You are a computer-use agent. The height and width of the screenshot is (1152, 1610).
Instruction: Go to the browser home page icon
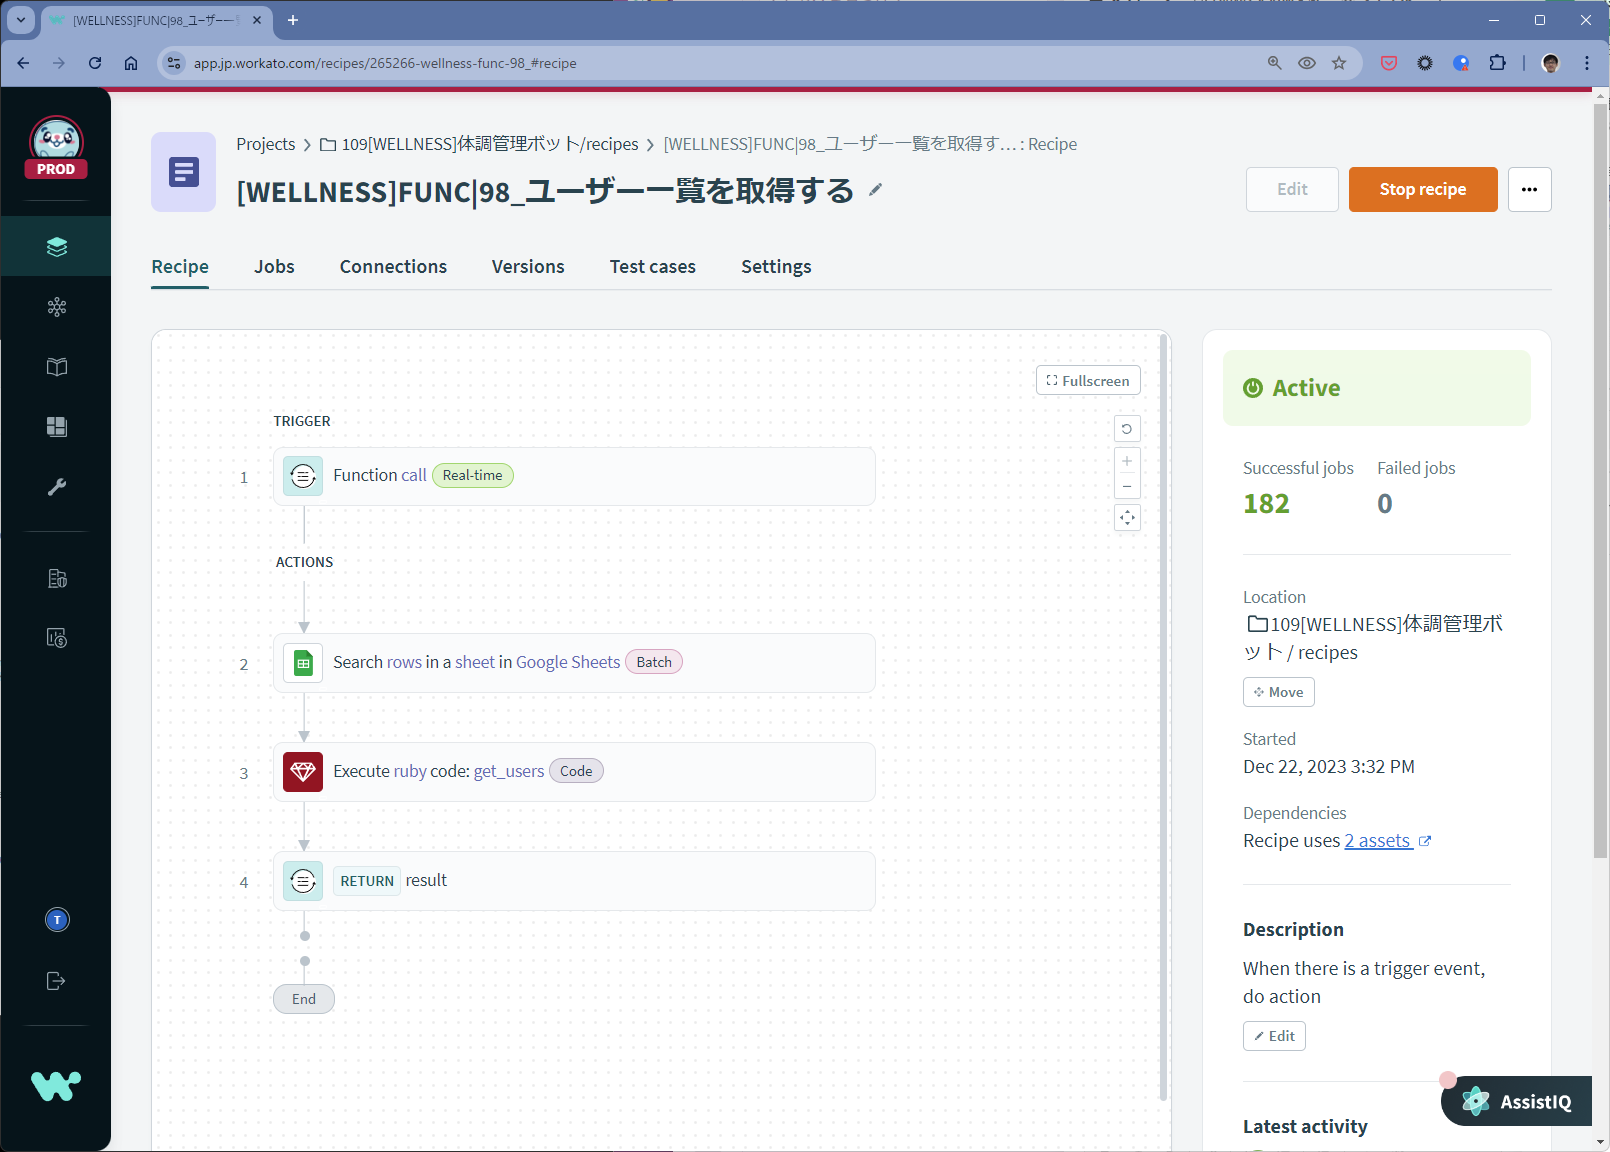pos(131,63)
